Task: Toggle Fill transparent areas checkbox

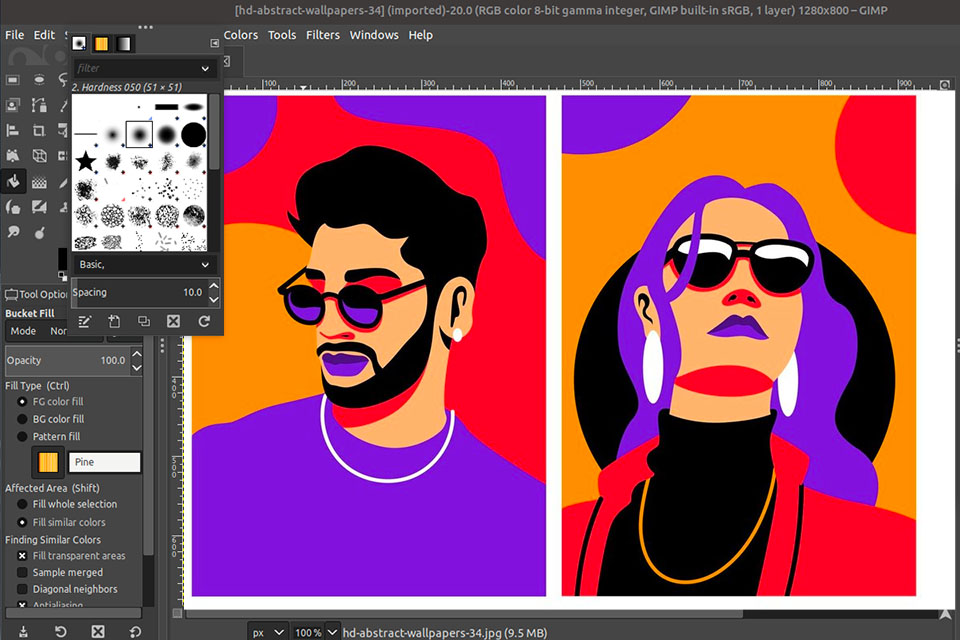Action: click(x=22, y=555)
